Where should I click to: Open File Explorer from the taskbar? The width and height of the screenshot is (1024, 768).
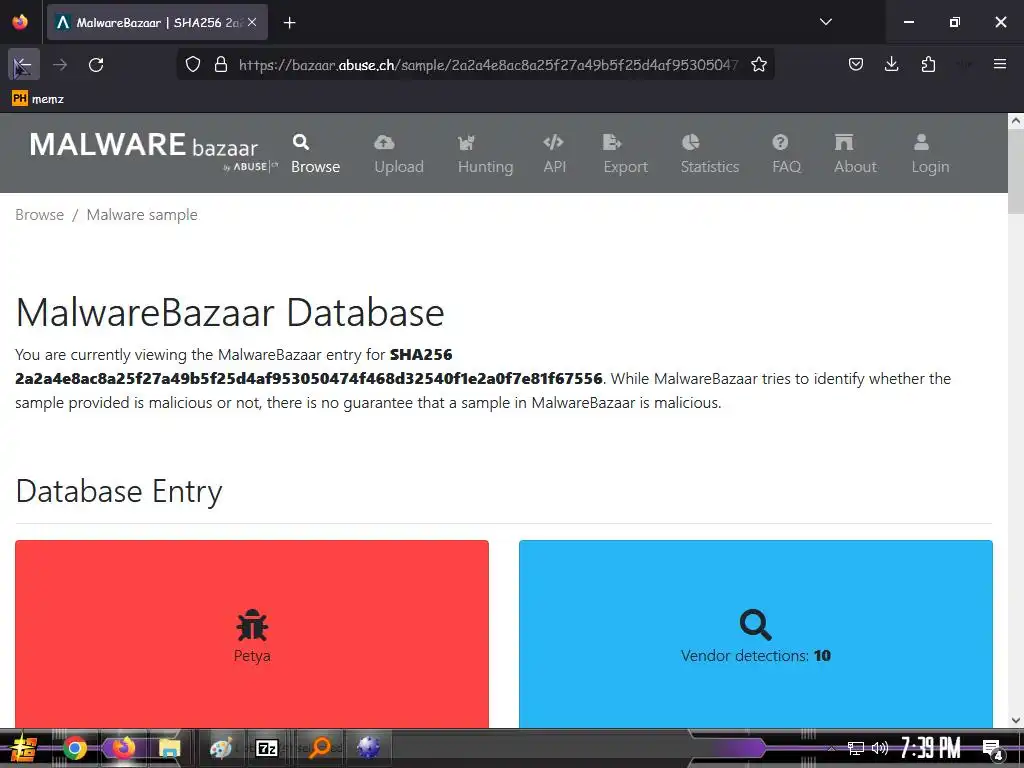169,748
